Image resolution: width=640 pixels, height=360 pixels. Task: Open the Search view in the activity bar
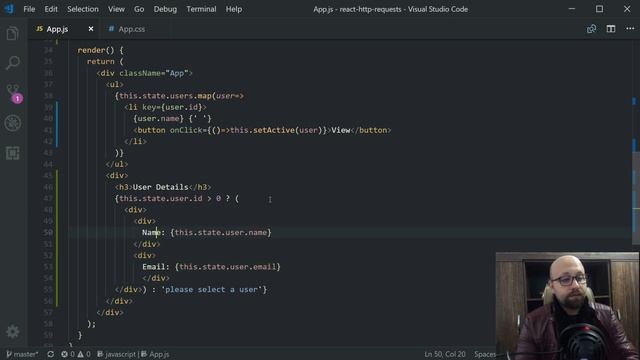point(13,63)
